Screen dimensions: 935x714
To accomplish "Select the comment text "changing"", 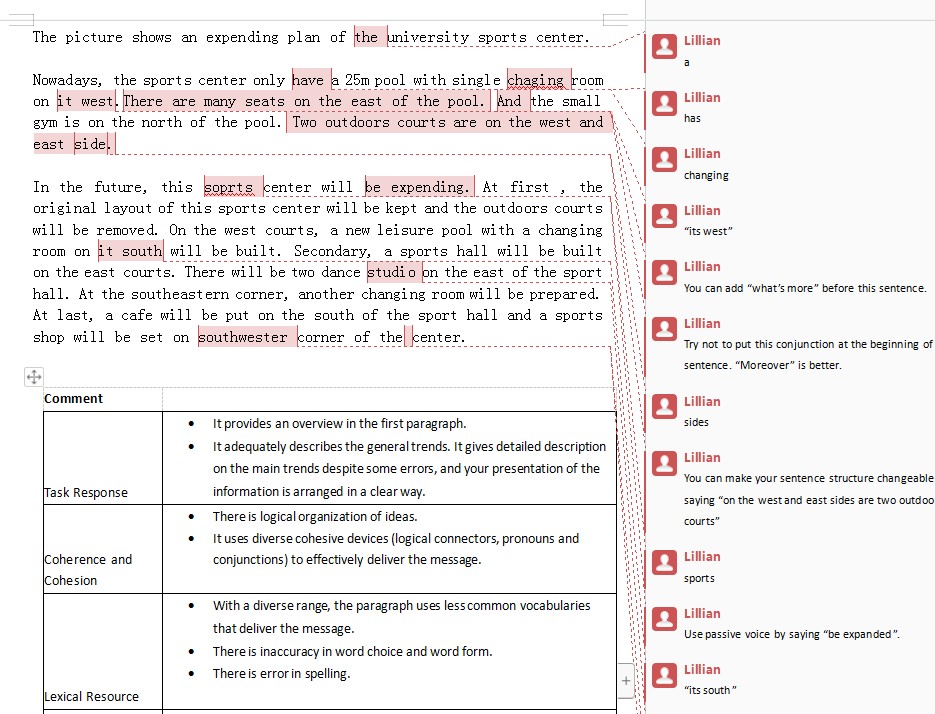I will point(706,175).
